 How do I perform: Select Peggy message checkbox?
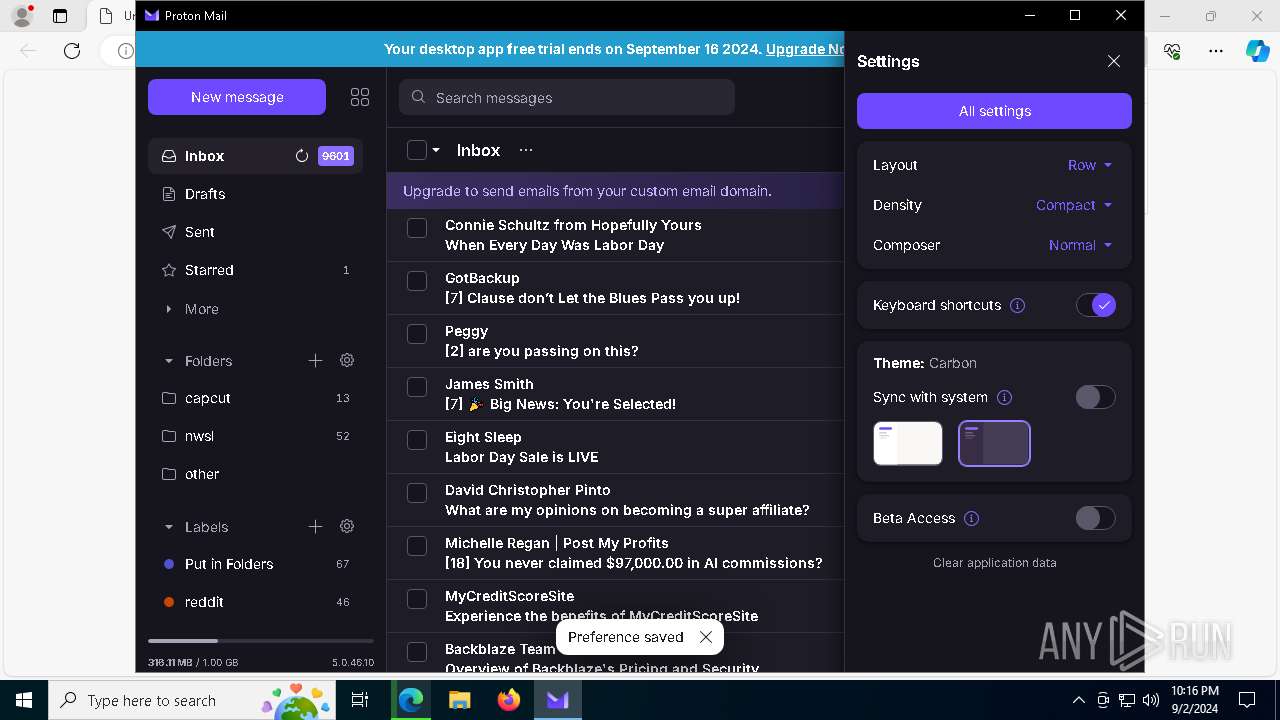pos(417,334)
